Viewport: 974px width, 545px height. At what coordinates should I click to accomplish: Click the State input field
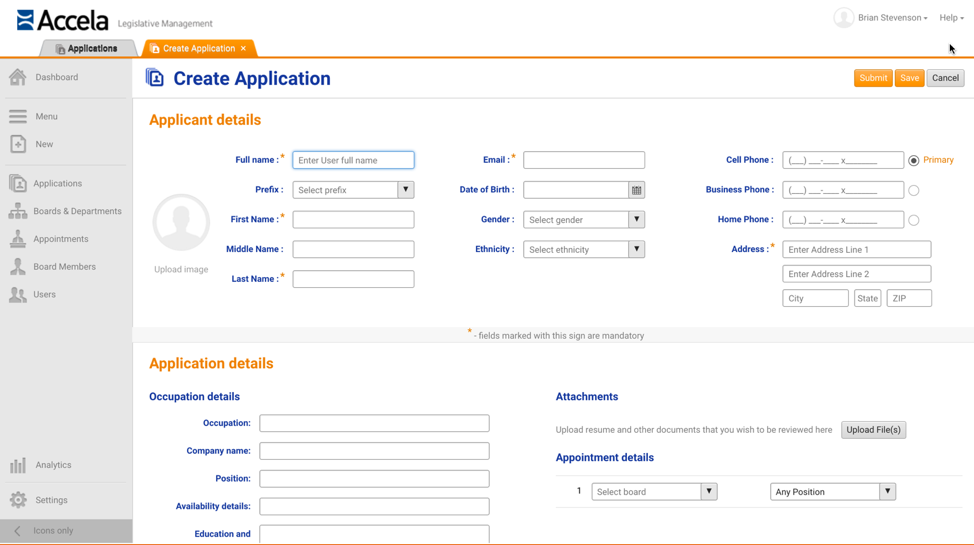pyautogui.click(x=868, y=298)
